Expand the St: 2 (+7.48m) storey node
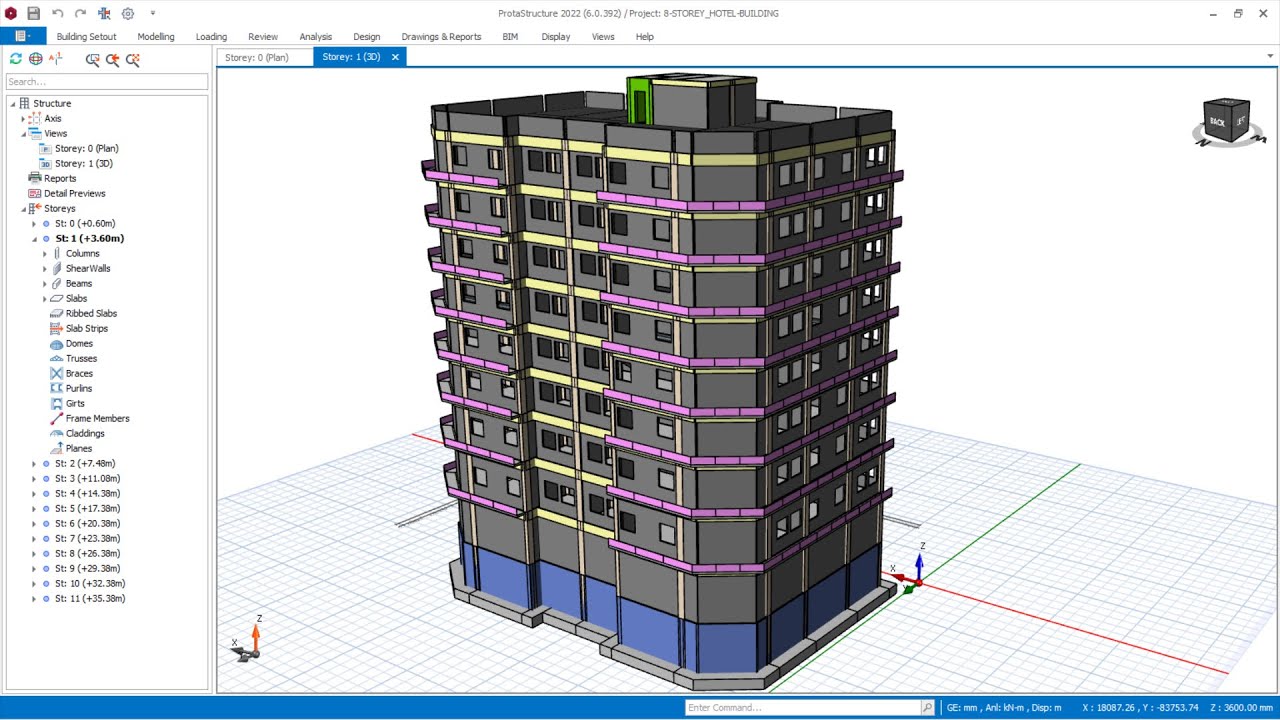 (x=34, y=463)
